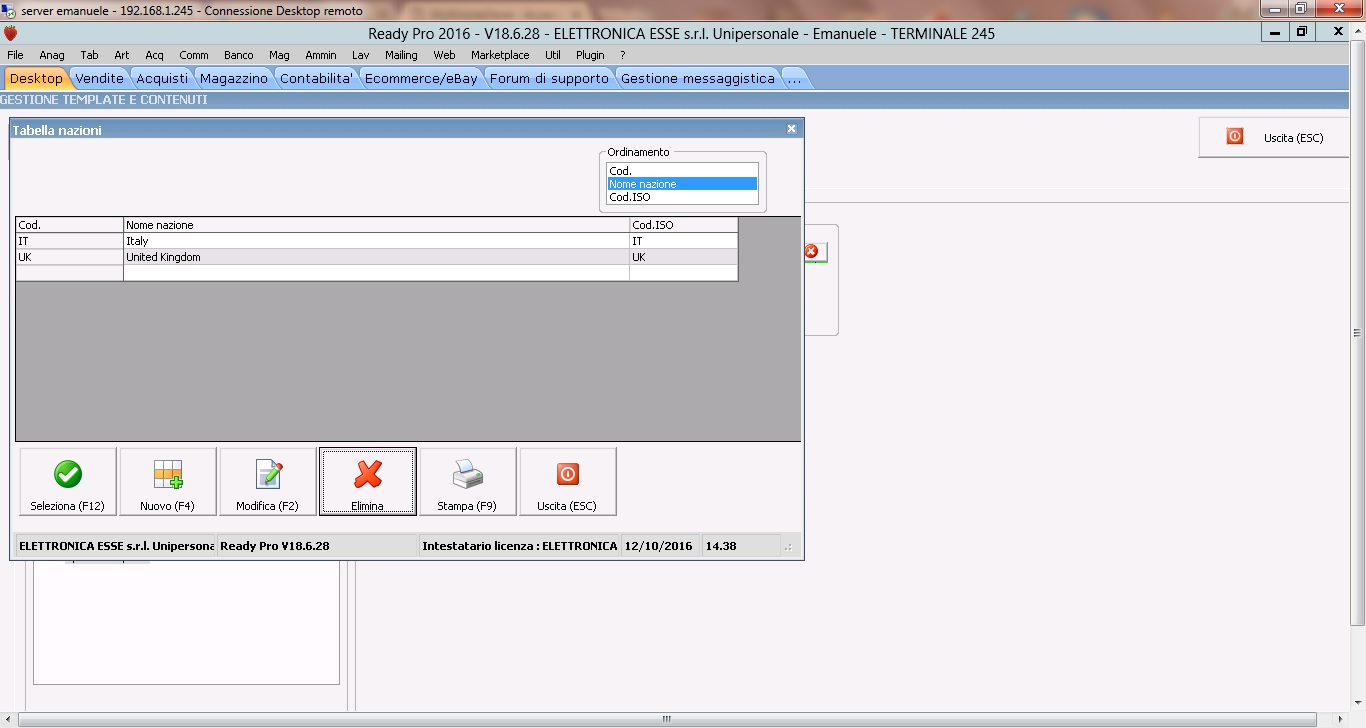This screenshot has width=1366, height=728.
Task: Add a new nation with Nuovo (F4)
Action: 168,481
